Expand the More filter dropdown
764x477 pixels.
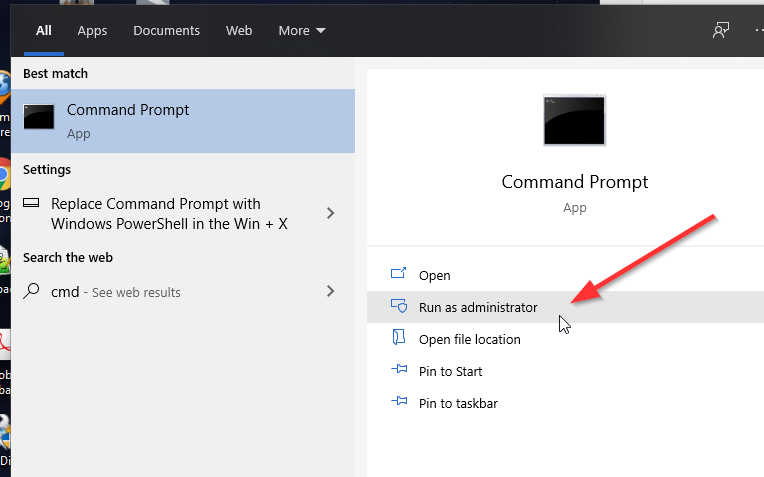point(302,31)
